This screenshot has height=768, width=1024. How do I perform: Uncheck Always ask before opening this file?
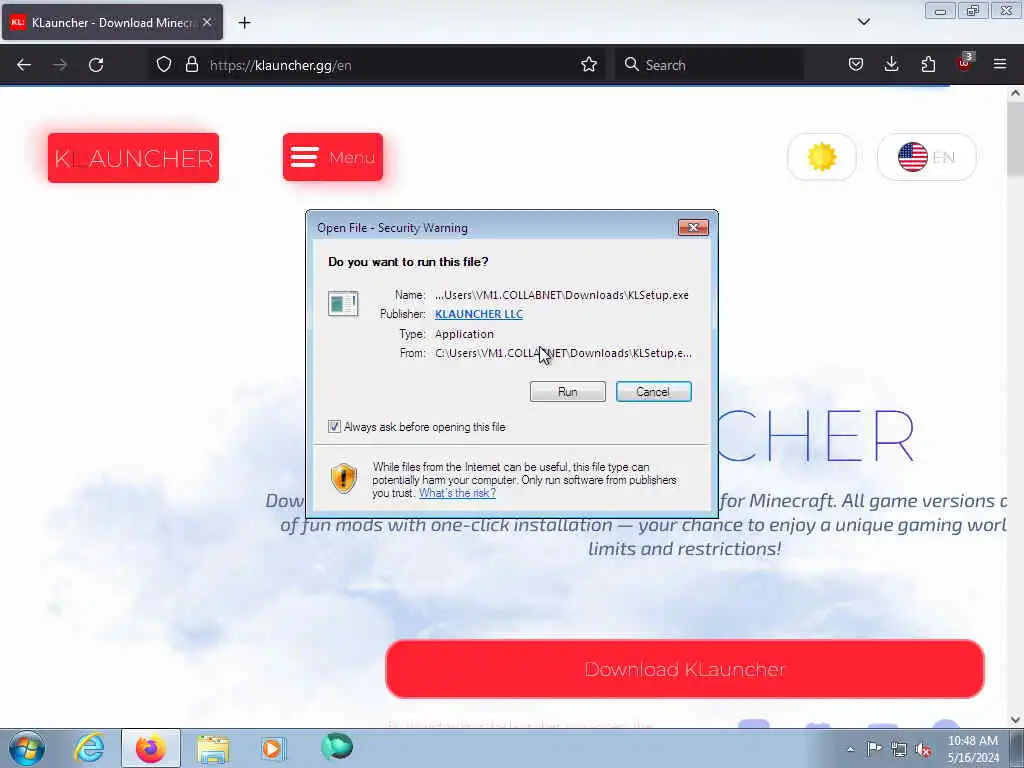(334, 427)
